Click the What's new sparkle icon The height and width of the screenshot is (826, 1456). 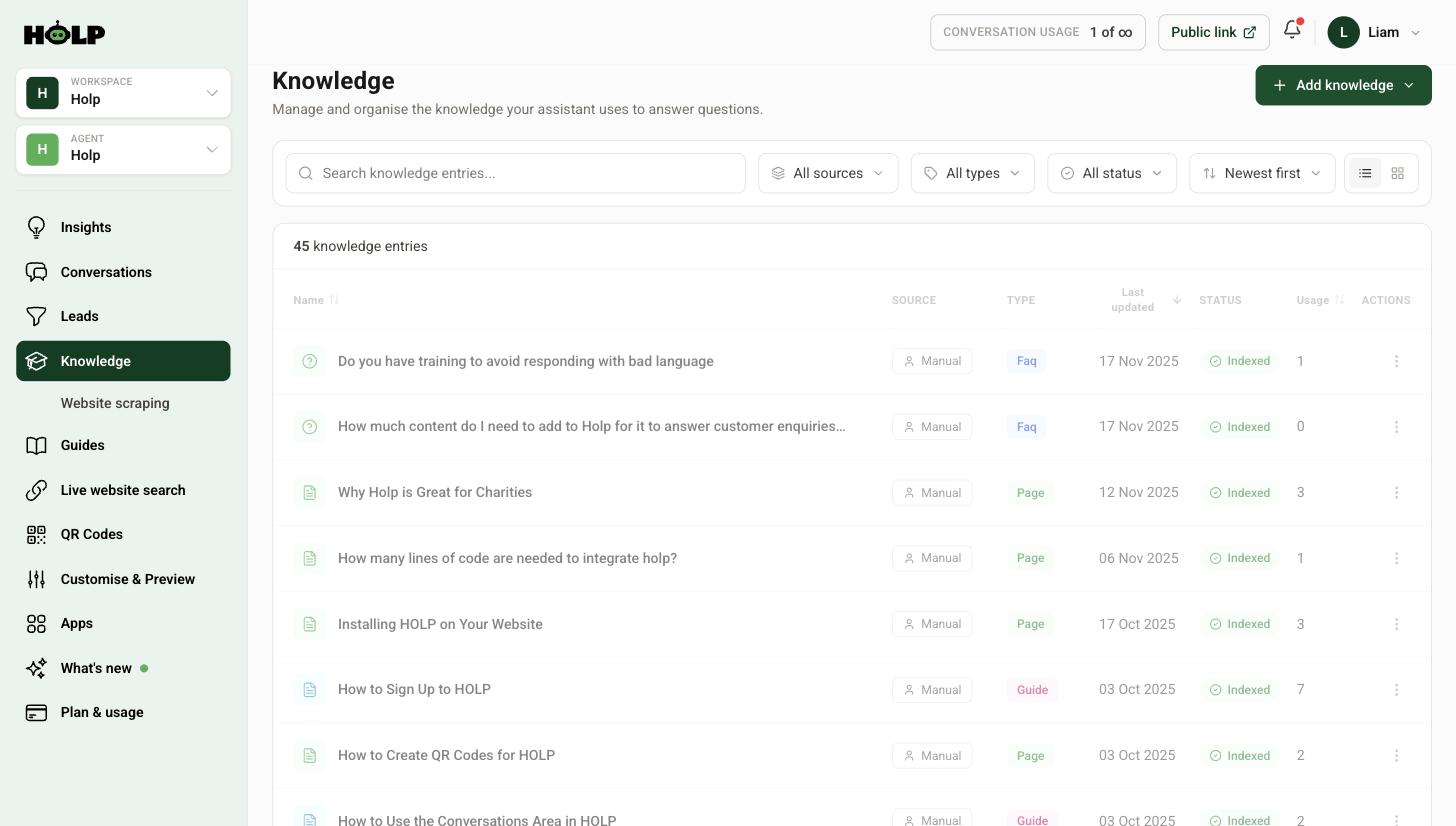[x=36, y=668]
